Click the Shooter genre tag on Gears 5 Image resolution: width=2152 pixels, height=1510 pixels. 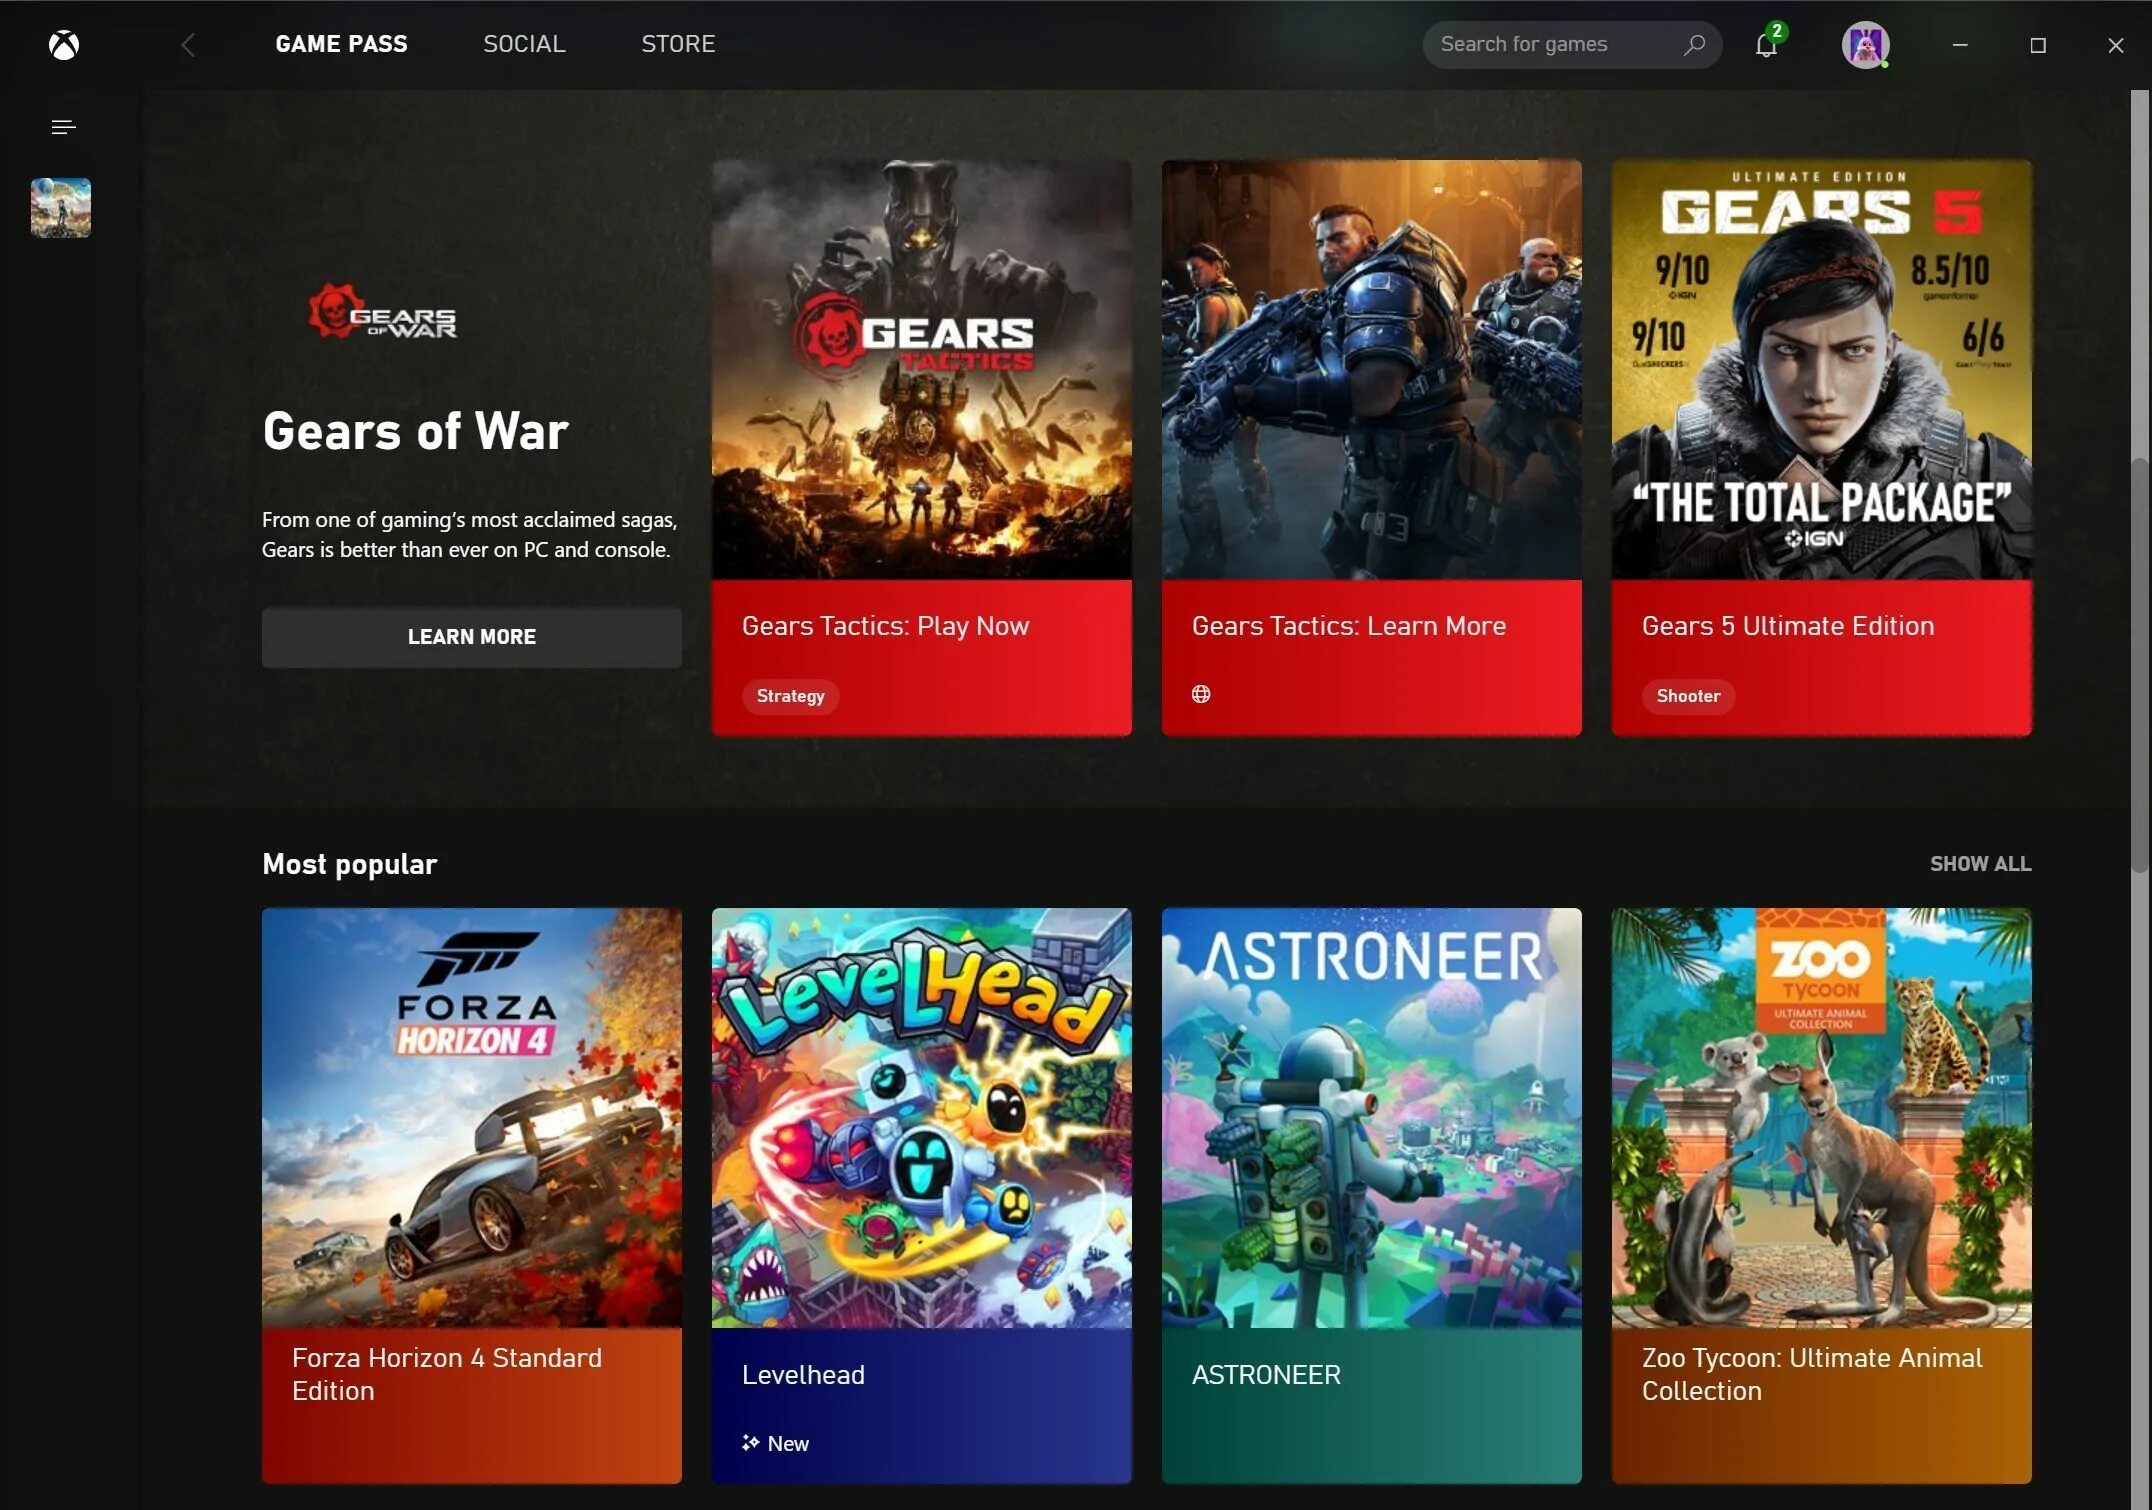tap(1688, 694)
